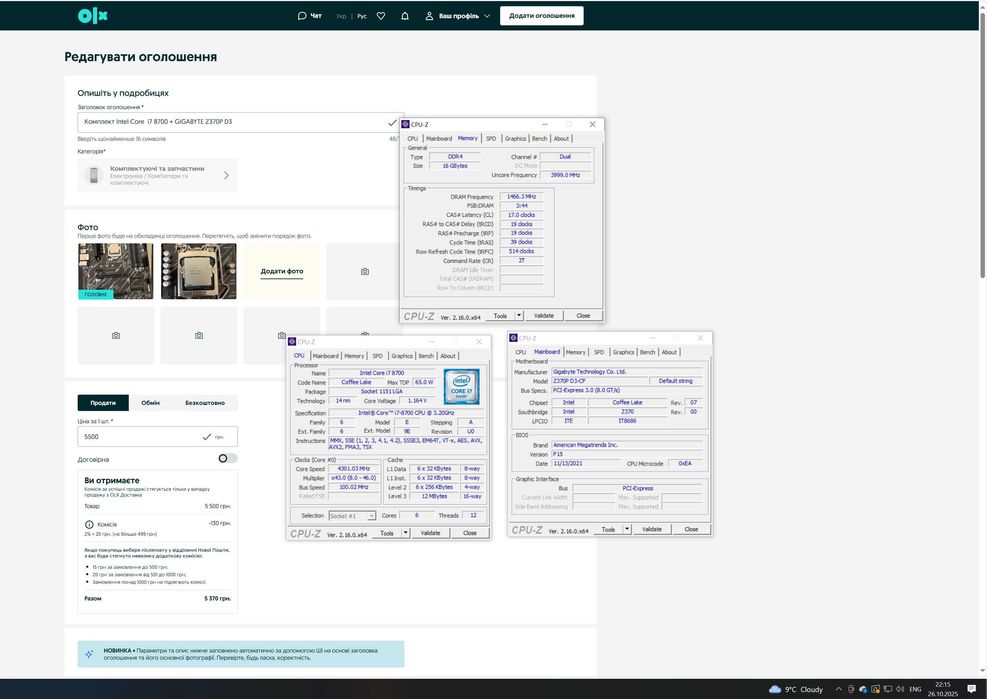This screenshot has height=699, width=987.
Task: Switch to Graphics tab in Memory window
Action: click(x=515, y=139)
